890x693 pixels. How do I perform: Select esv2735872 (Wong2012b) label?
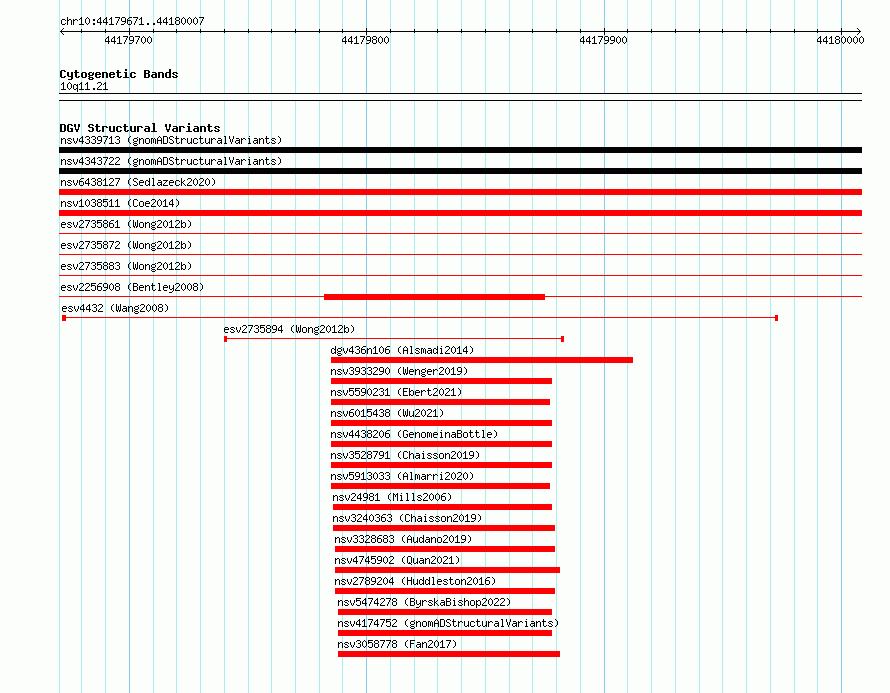point(126,245)
